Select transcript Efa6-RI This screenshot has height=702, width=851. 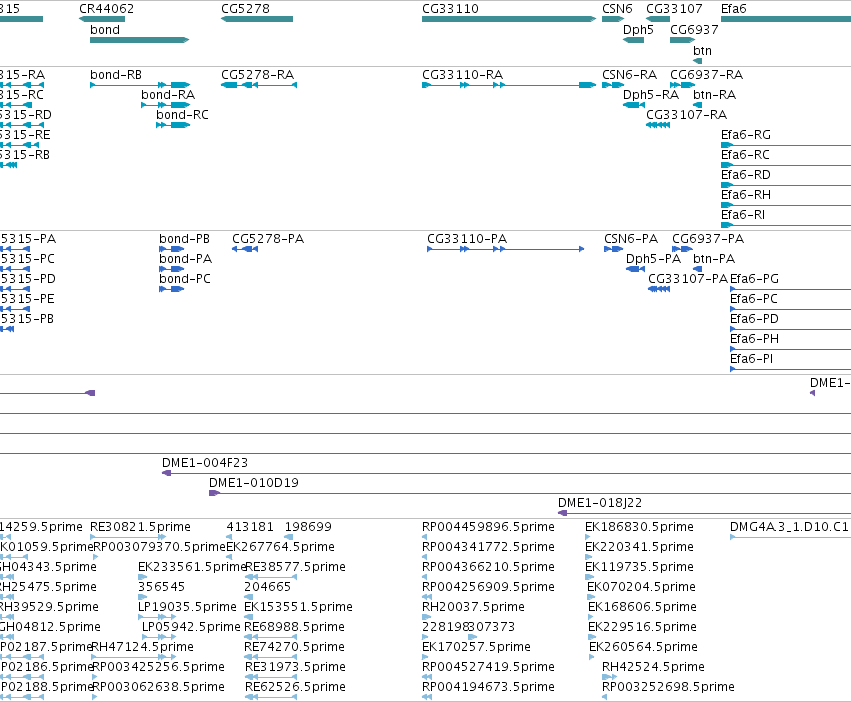(786, 225)
